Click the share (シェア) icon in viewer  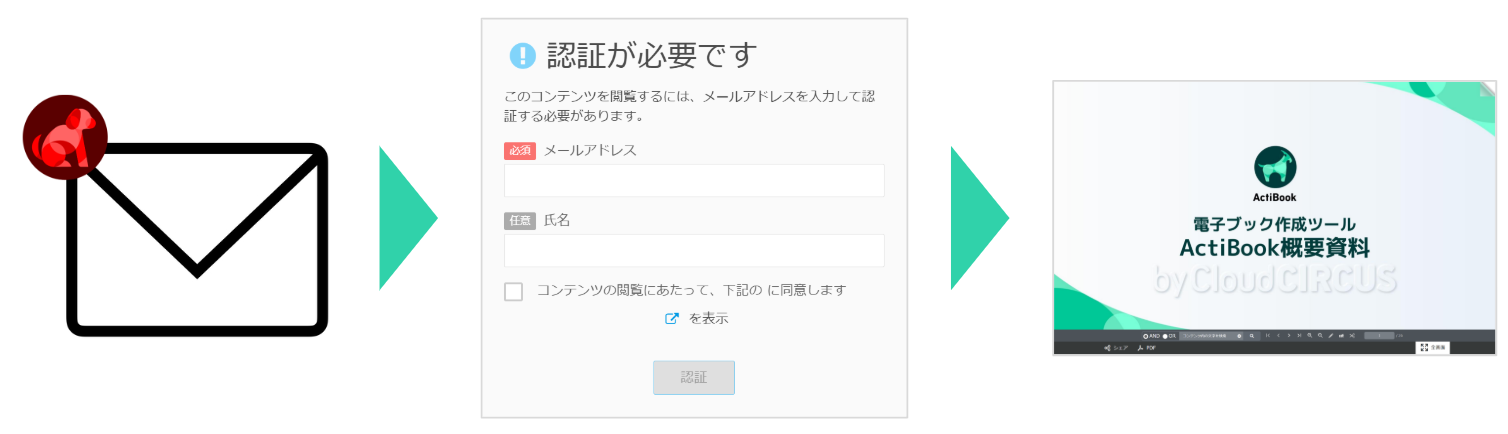coord(1108,348)
